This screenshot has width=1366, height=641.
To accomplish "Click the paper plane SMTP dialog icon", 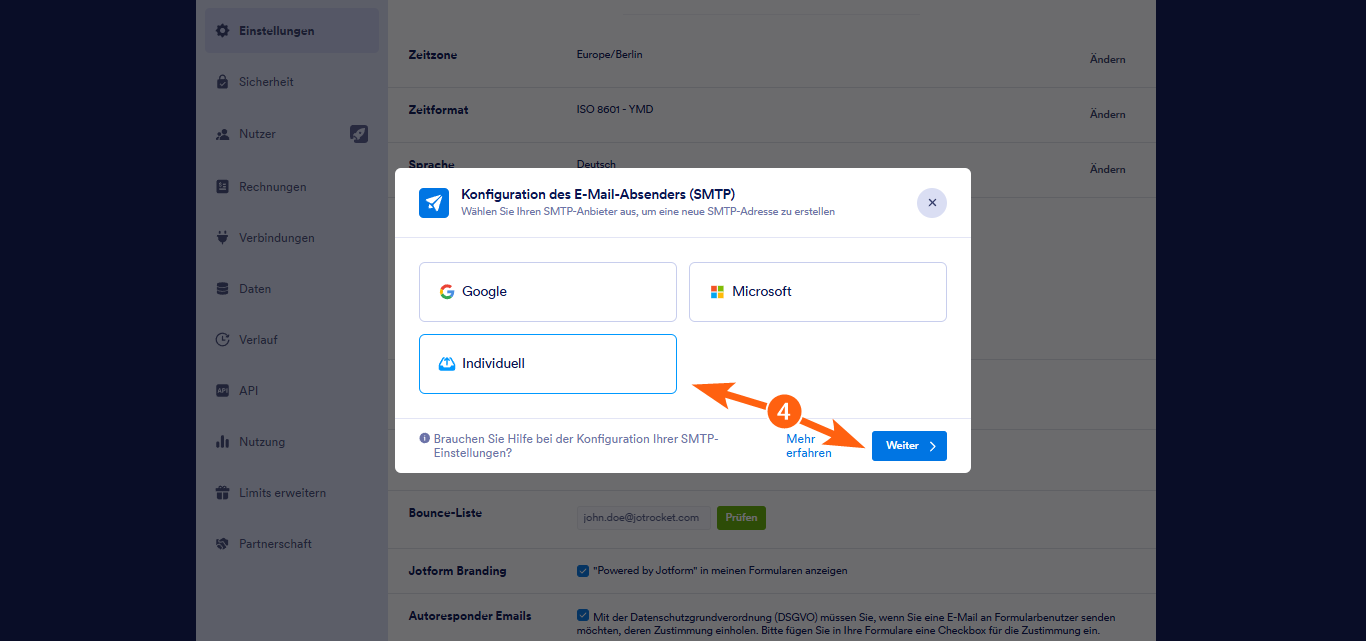I will point(434,203).
